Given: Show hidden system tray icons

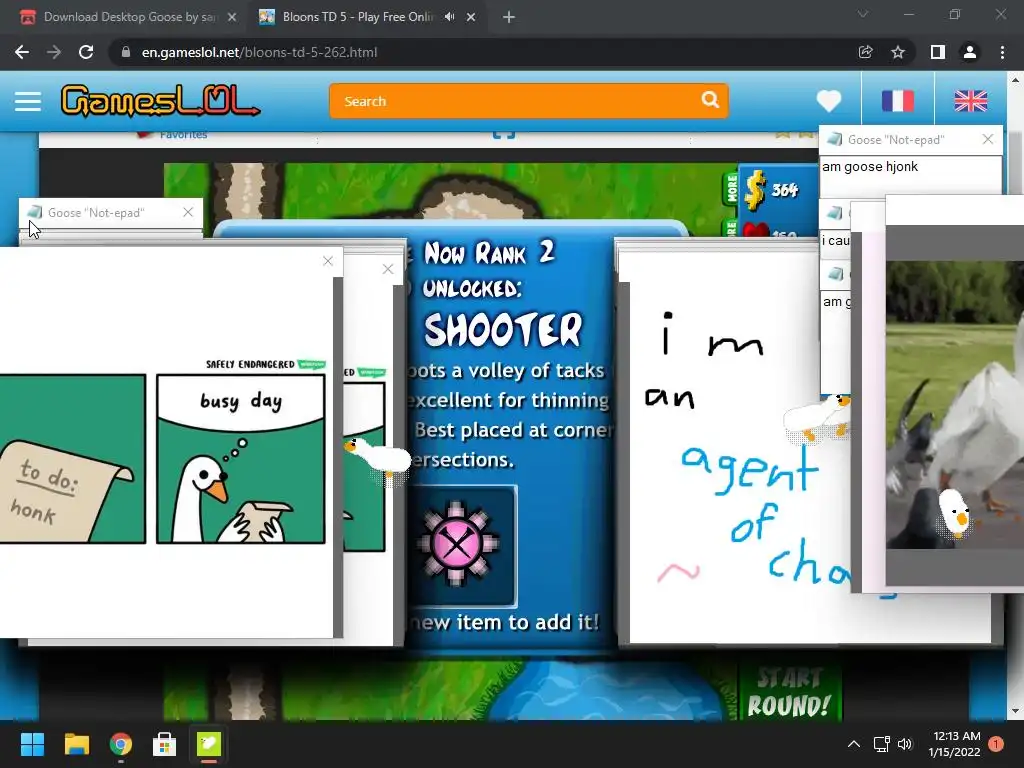Looking at the screenshot, I should pyautogui.click(x=854, y=744).
